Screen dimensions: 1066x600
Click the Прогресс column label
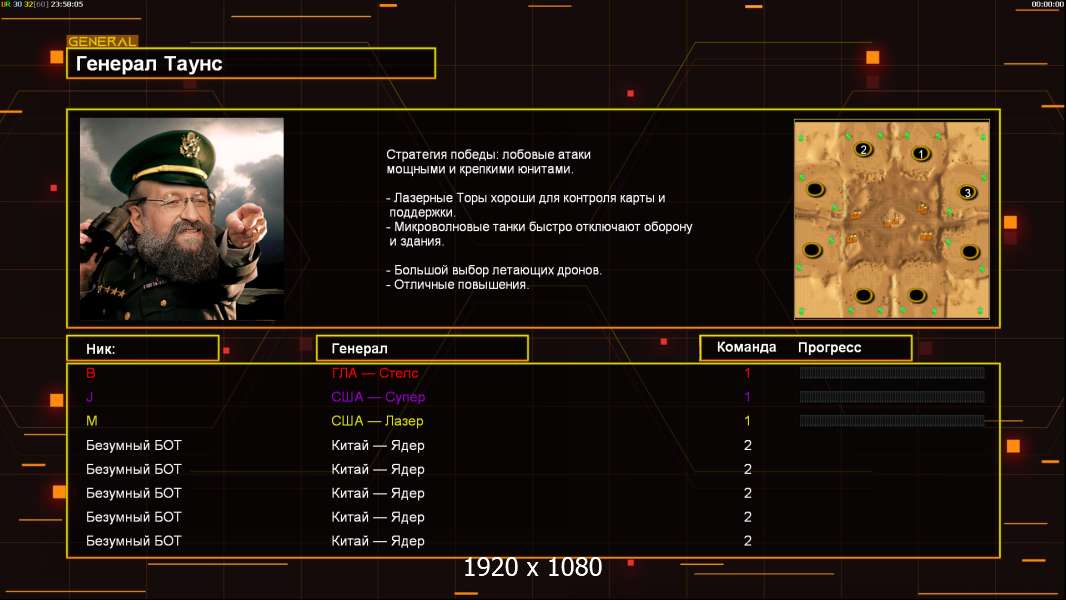pos(829,348)
